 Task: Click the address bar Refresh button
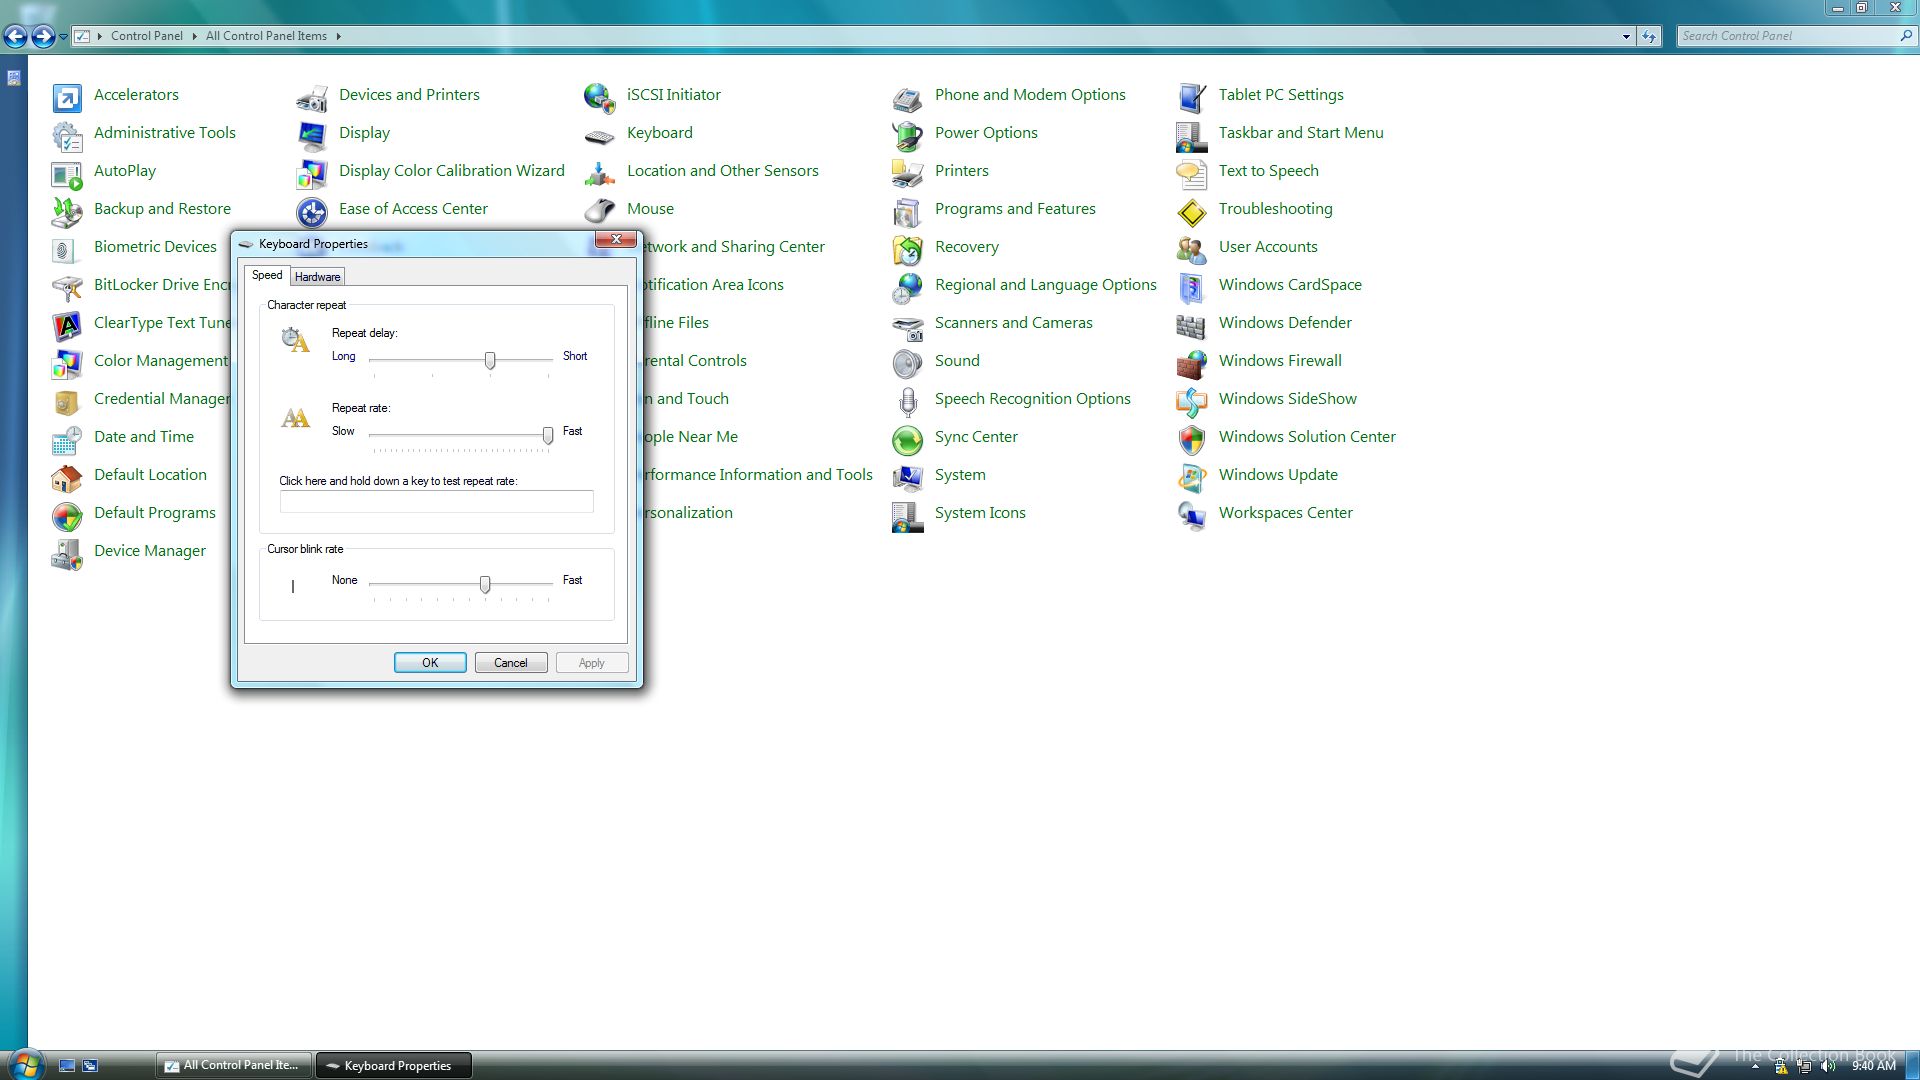point(1649,36)
